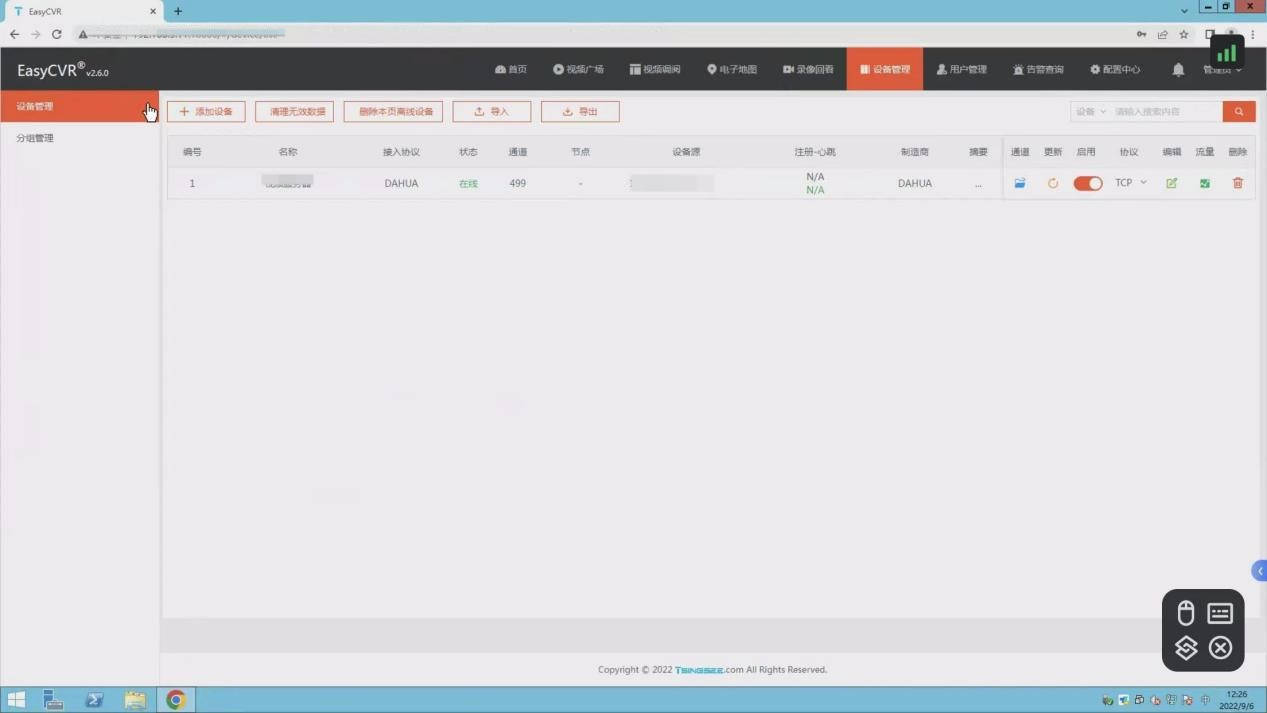The height and width of the screenshot is (713, 1267).
Task: Open the 首页 home tab
Action: tap(510, 69)
